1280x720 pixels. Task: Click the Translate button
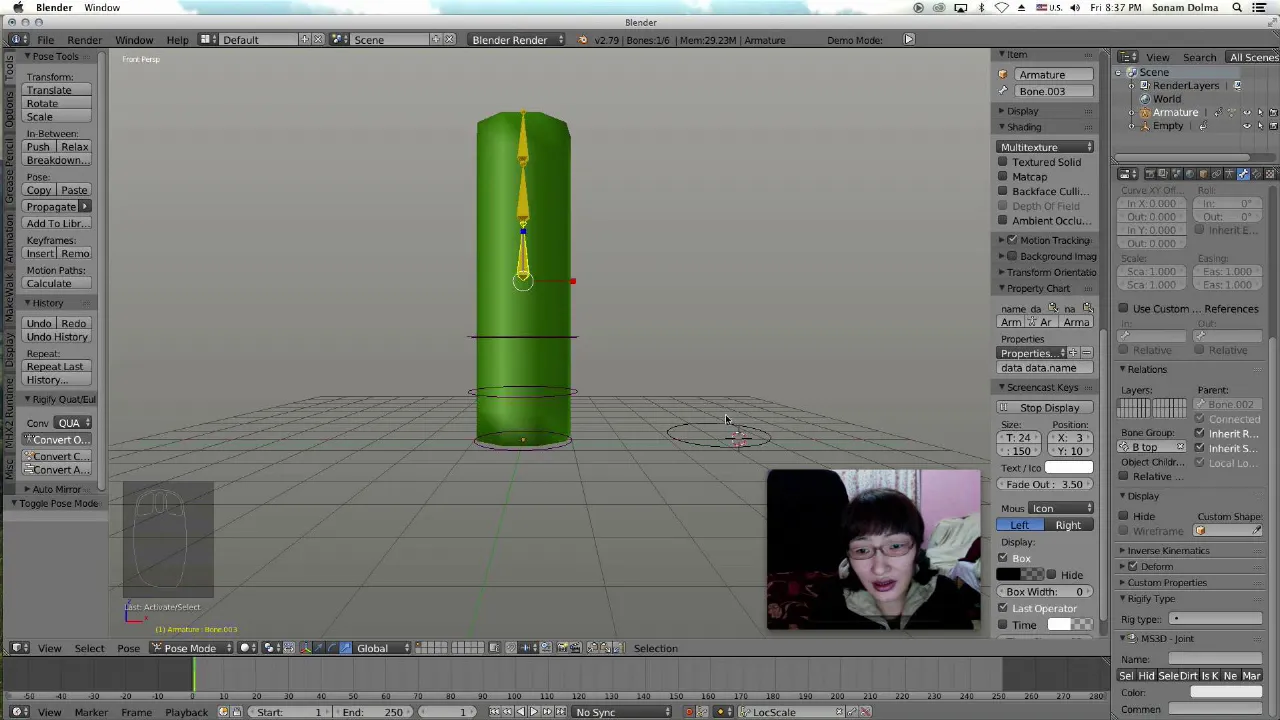click(x=57, y=90)
